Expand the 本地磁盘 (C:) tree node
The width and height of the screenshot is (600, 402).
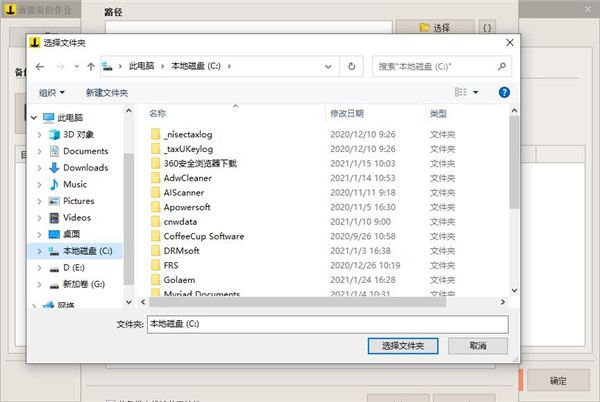(39, 251)
